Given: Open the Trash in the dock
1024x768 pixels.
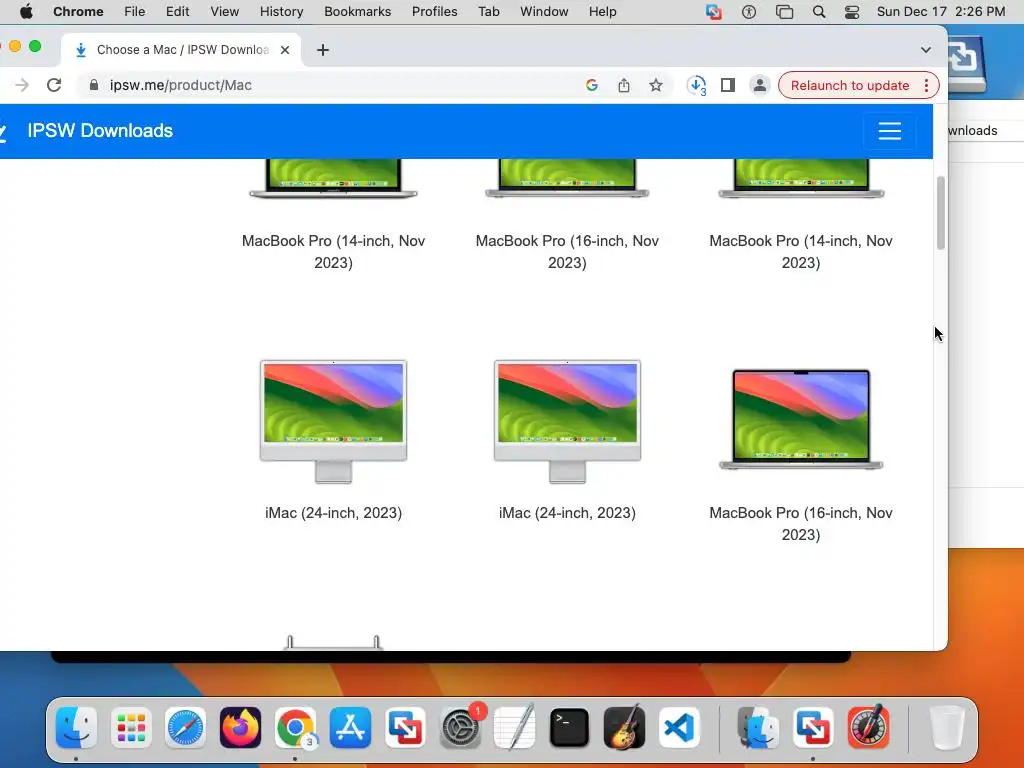Looking at the screenshot, I should coord(947,727).
